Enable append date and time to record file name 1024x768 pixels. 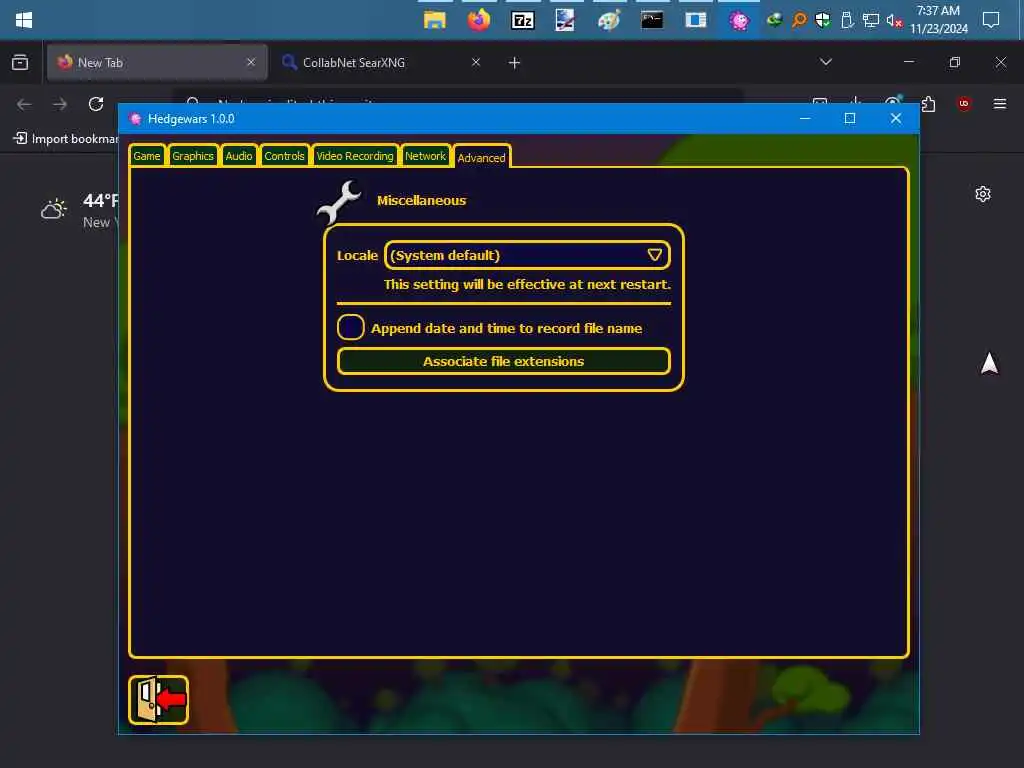(x=351, y=327)
